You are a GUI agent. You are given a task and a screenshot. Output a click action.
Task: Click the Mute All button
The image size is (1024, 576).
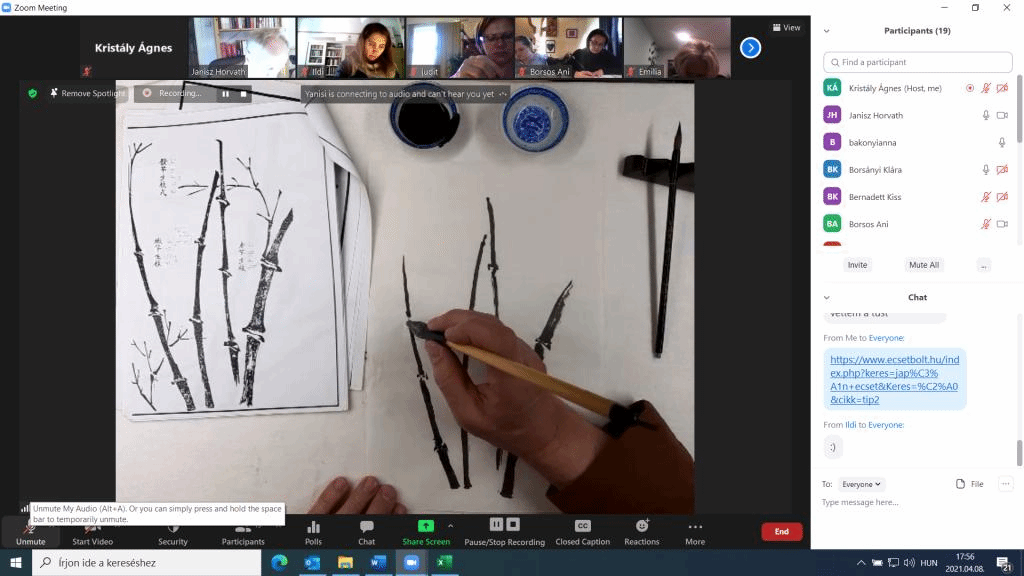924,265
